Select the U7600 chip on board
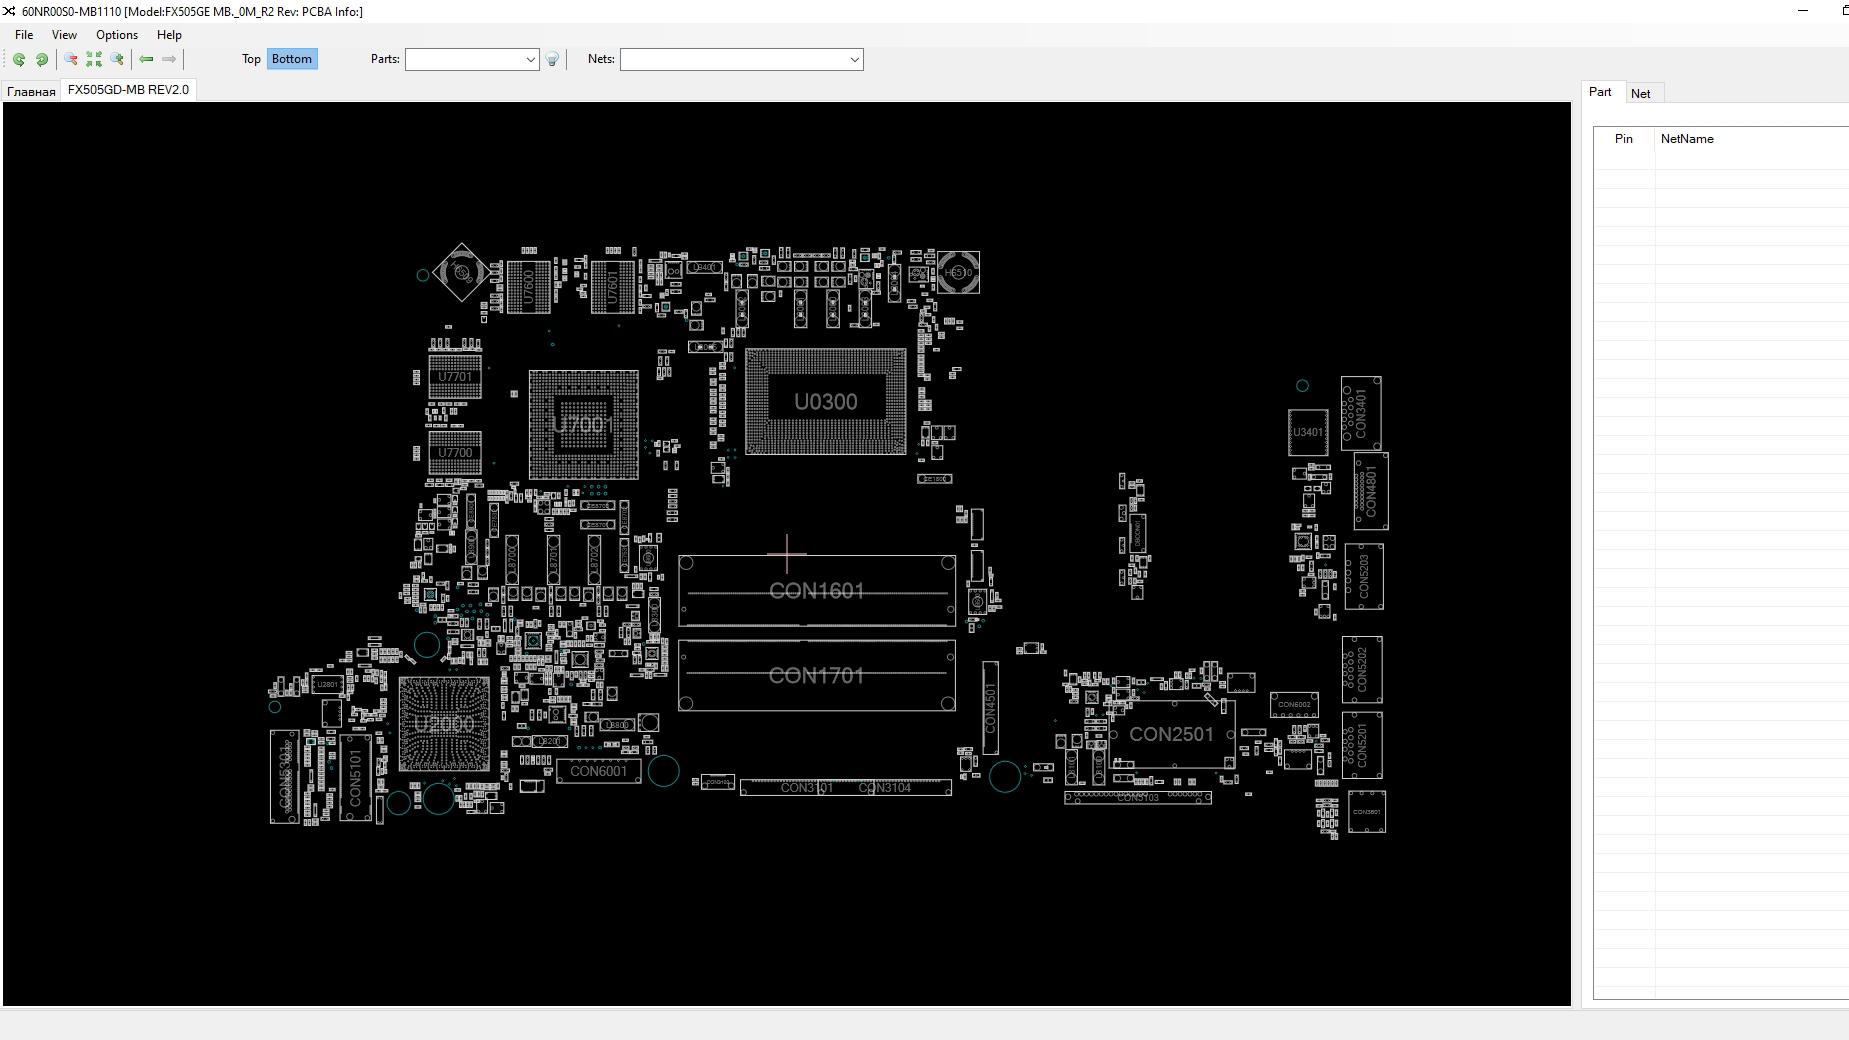This screenshot has width=1849, height=1040. pyautogui.click(x=529, y=287)
